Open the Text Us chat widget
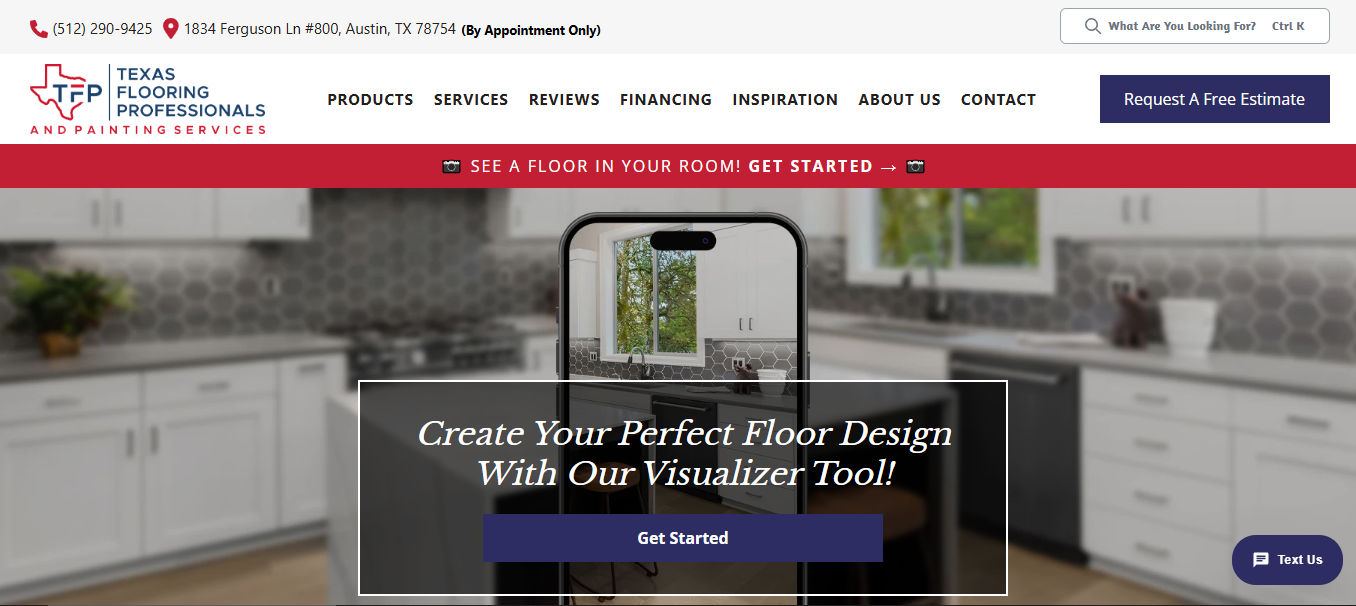This screenshot has width=1356, height=606. click(1287, 560)
